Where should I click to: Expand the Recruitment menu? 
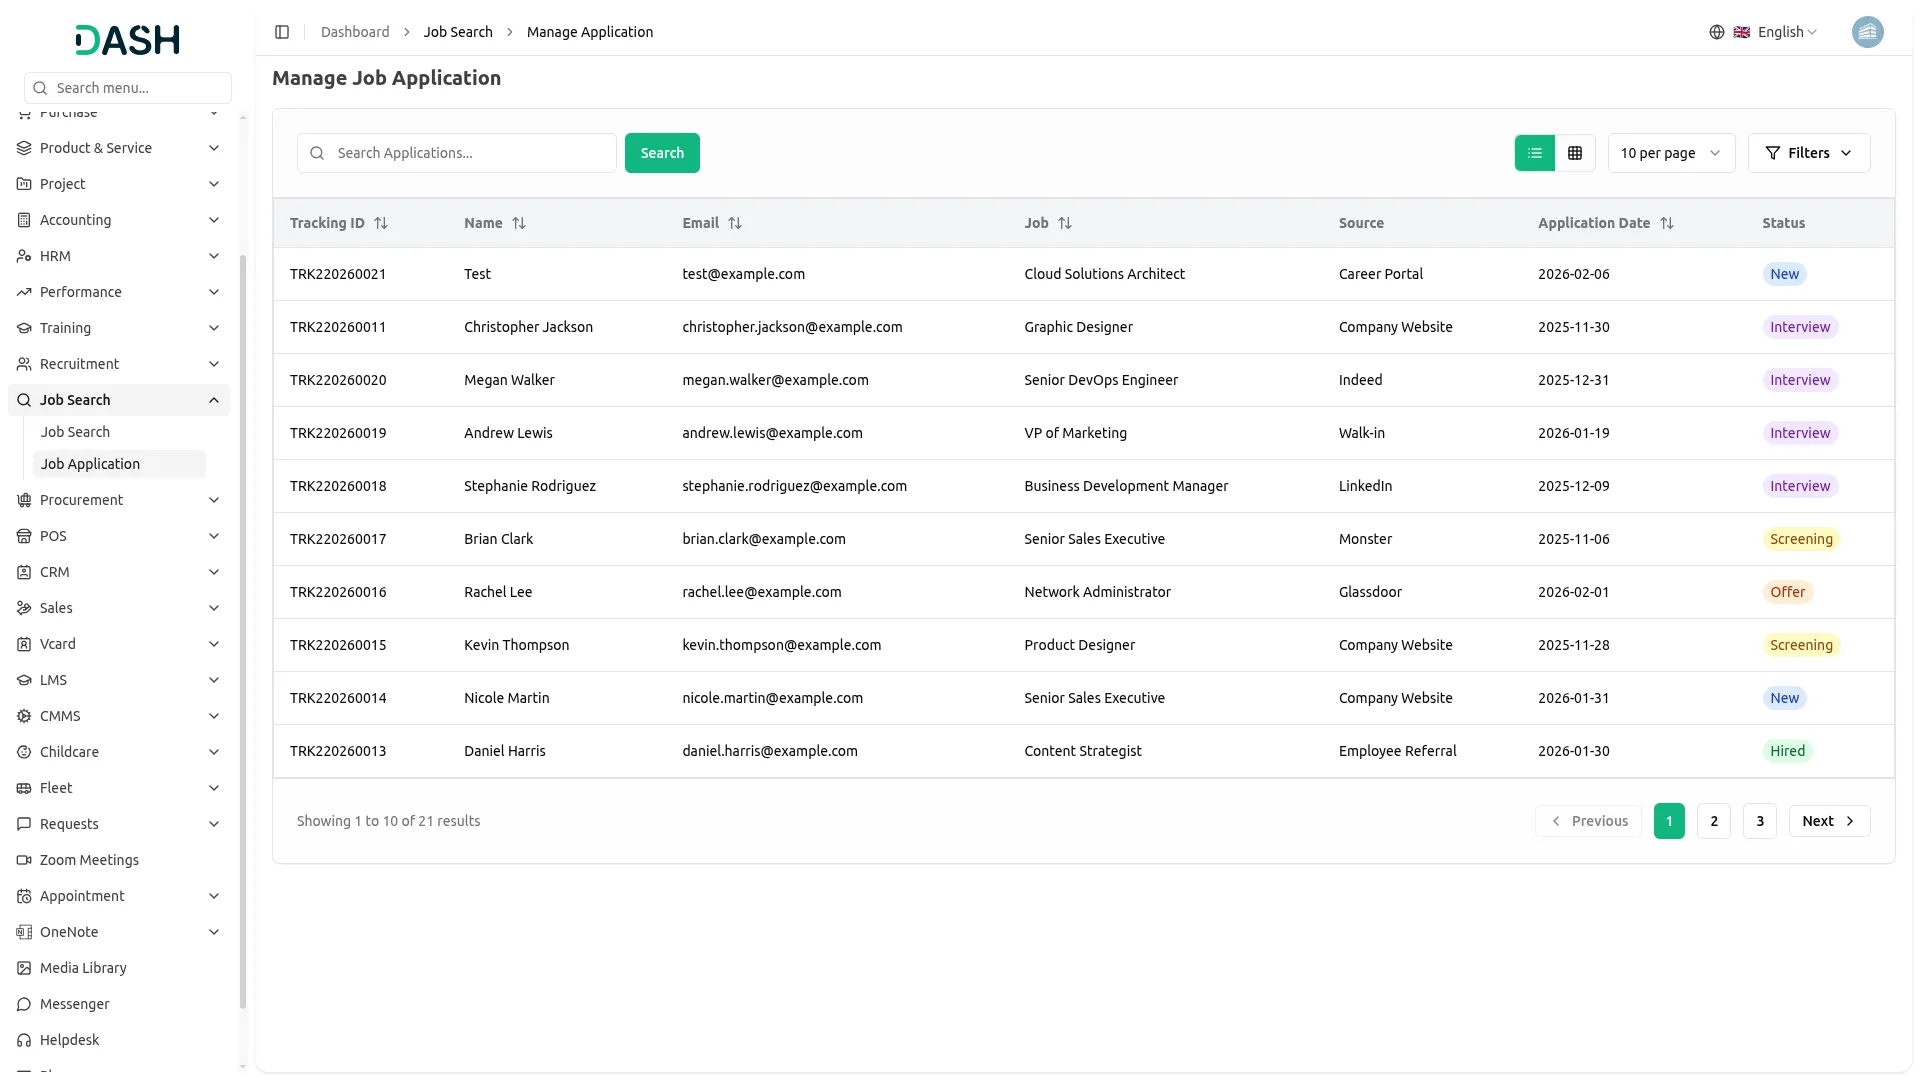click(118, 364)
